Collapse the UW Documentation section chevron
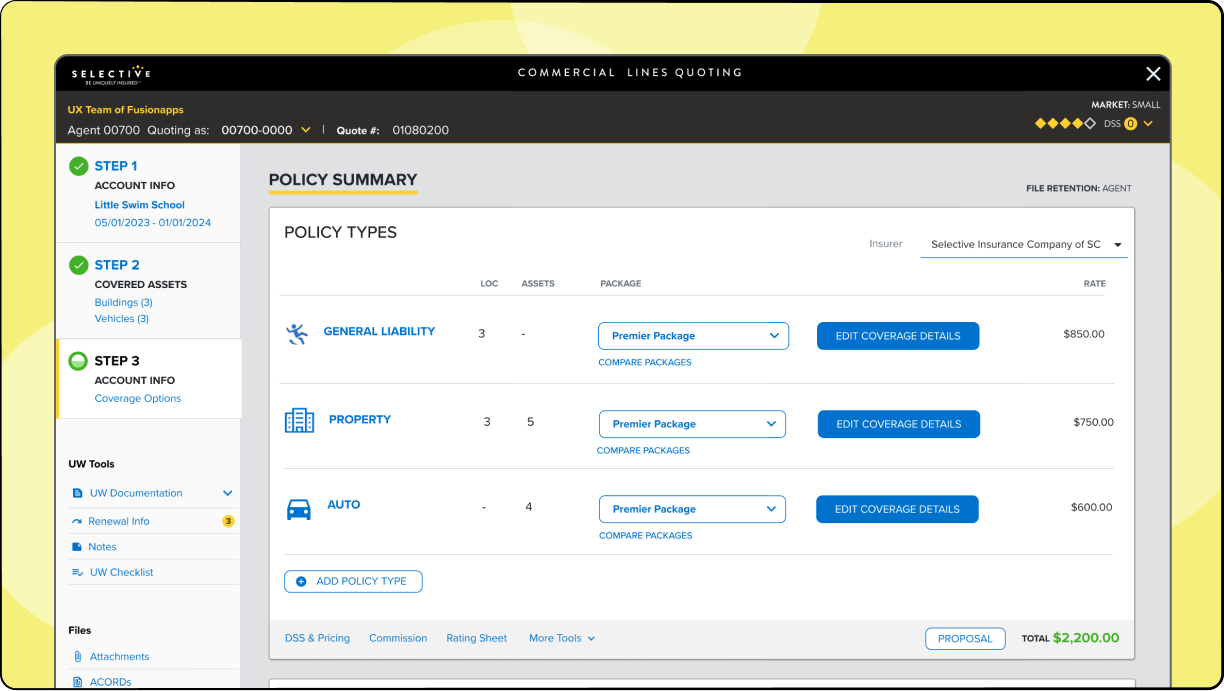The height and width of the screenshot is (691, 1224). click(227, 493)
